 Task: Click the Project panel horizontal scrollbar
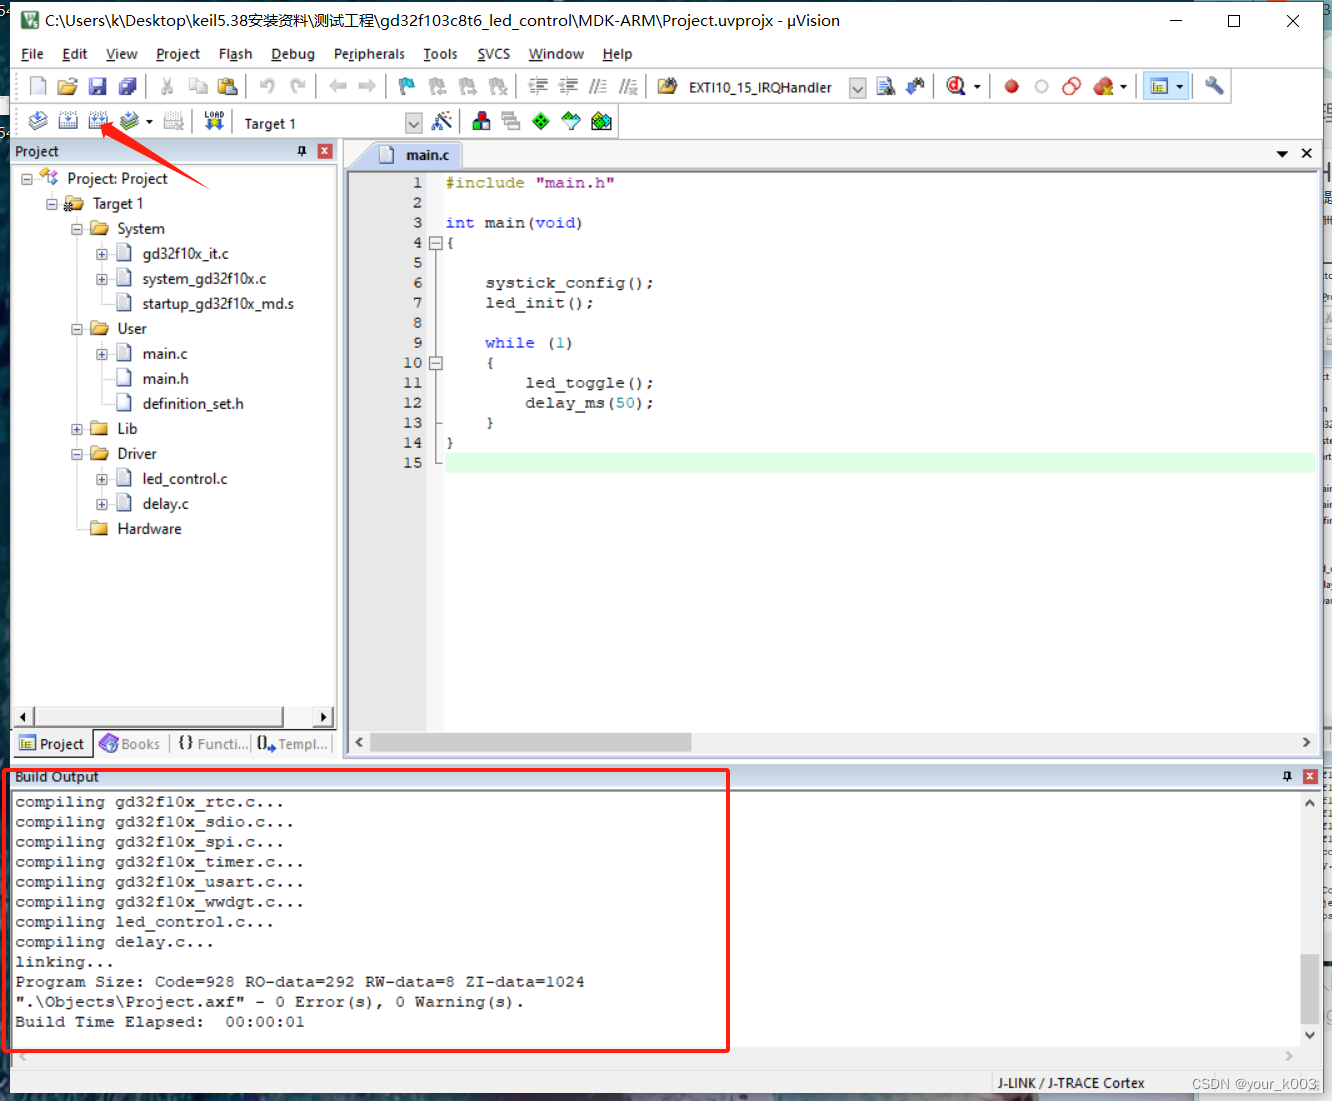pyautogui.click(x=160, y=717)
